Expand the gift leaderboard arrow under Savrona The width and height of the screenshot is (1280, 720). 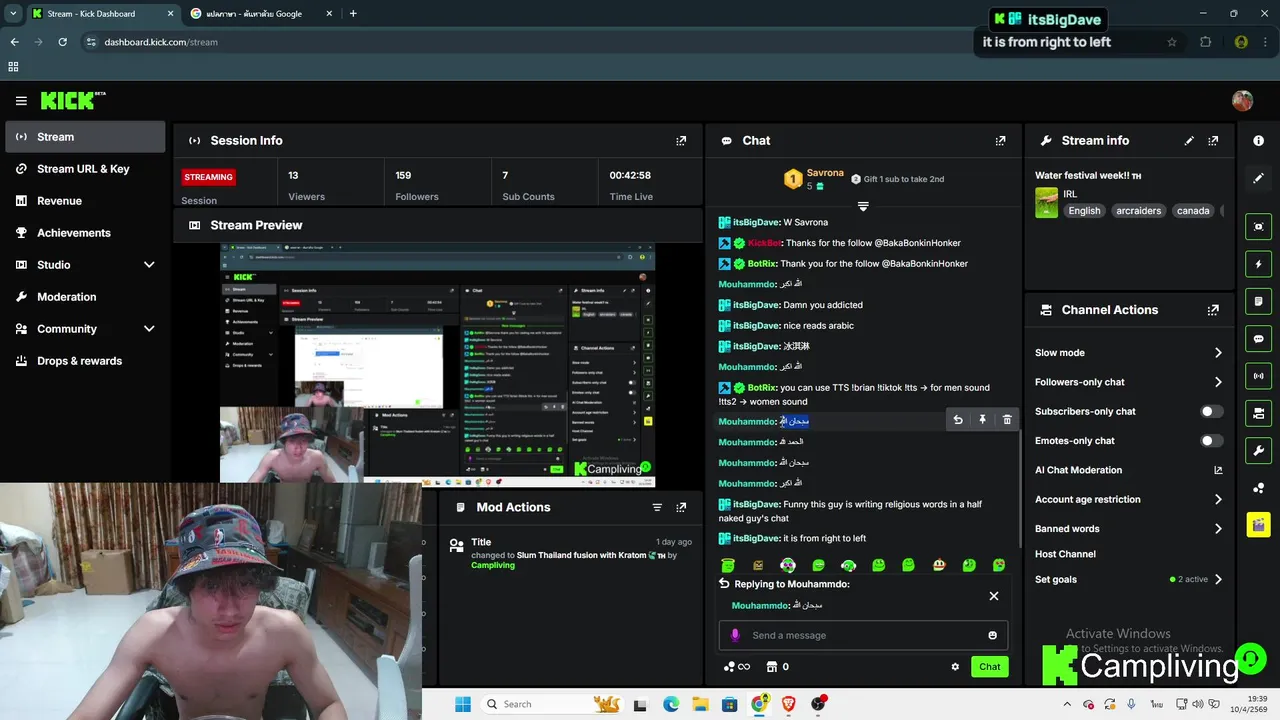863,206
